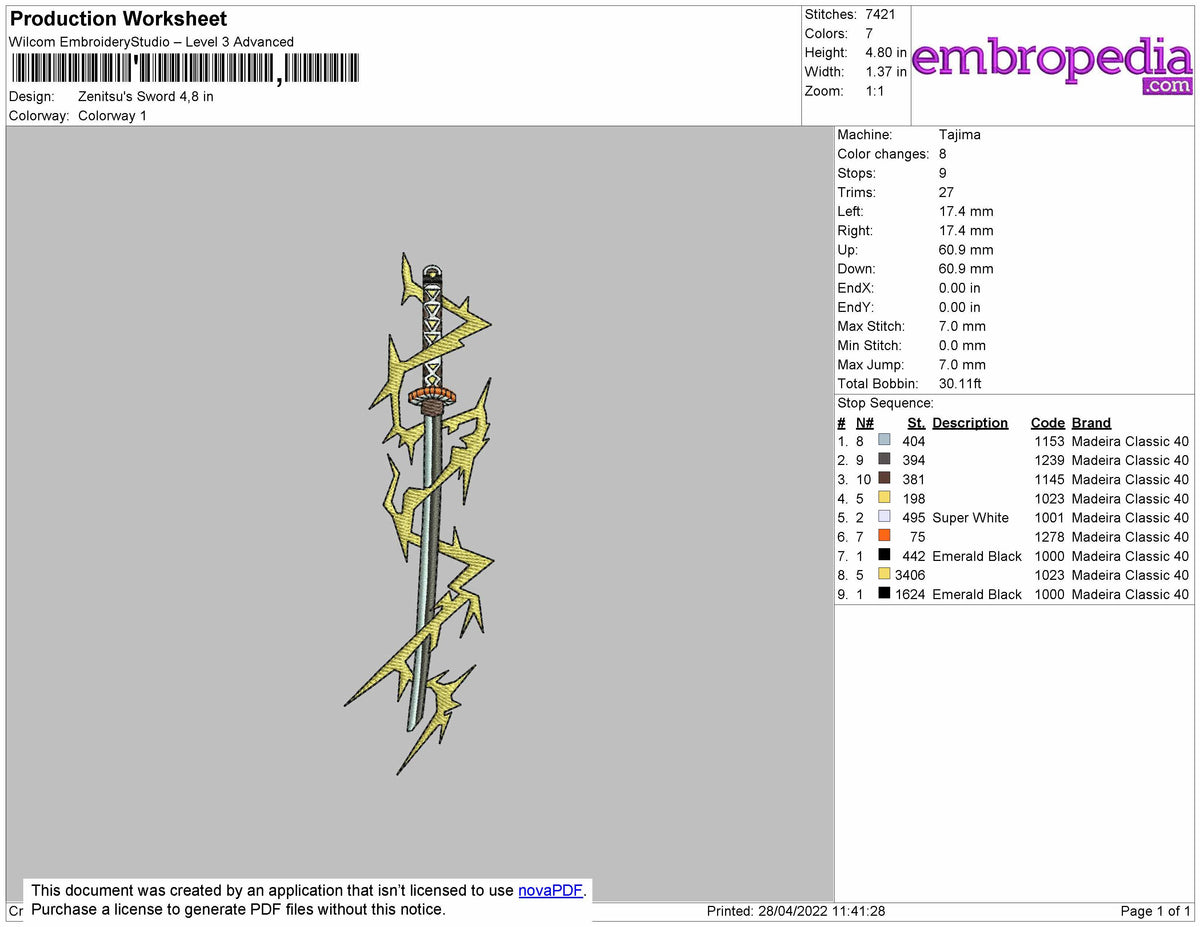Screen dimensions: 1200x927
Task: Click the # column header in Stop Sequence
Action: [x=841, y=422]
